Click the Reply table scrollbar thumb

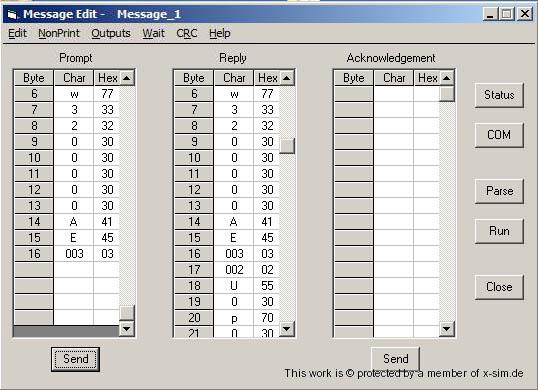(x=287, y=146)
